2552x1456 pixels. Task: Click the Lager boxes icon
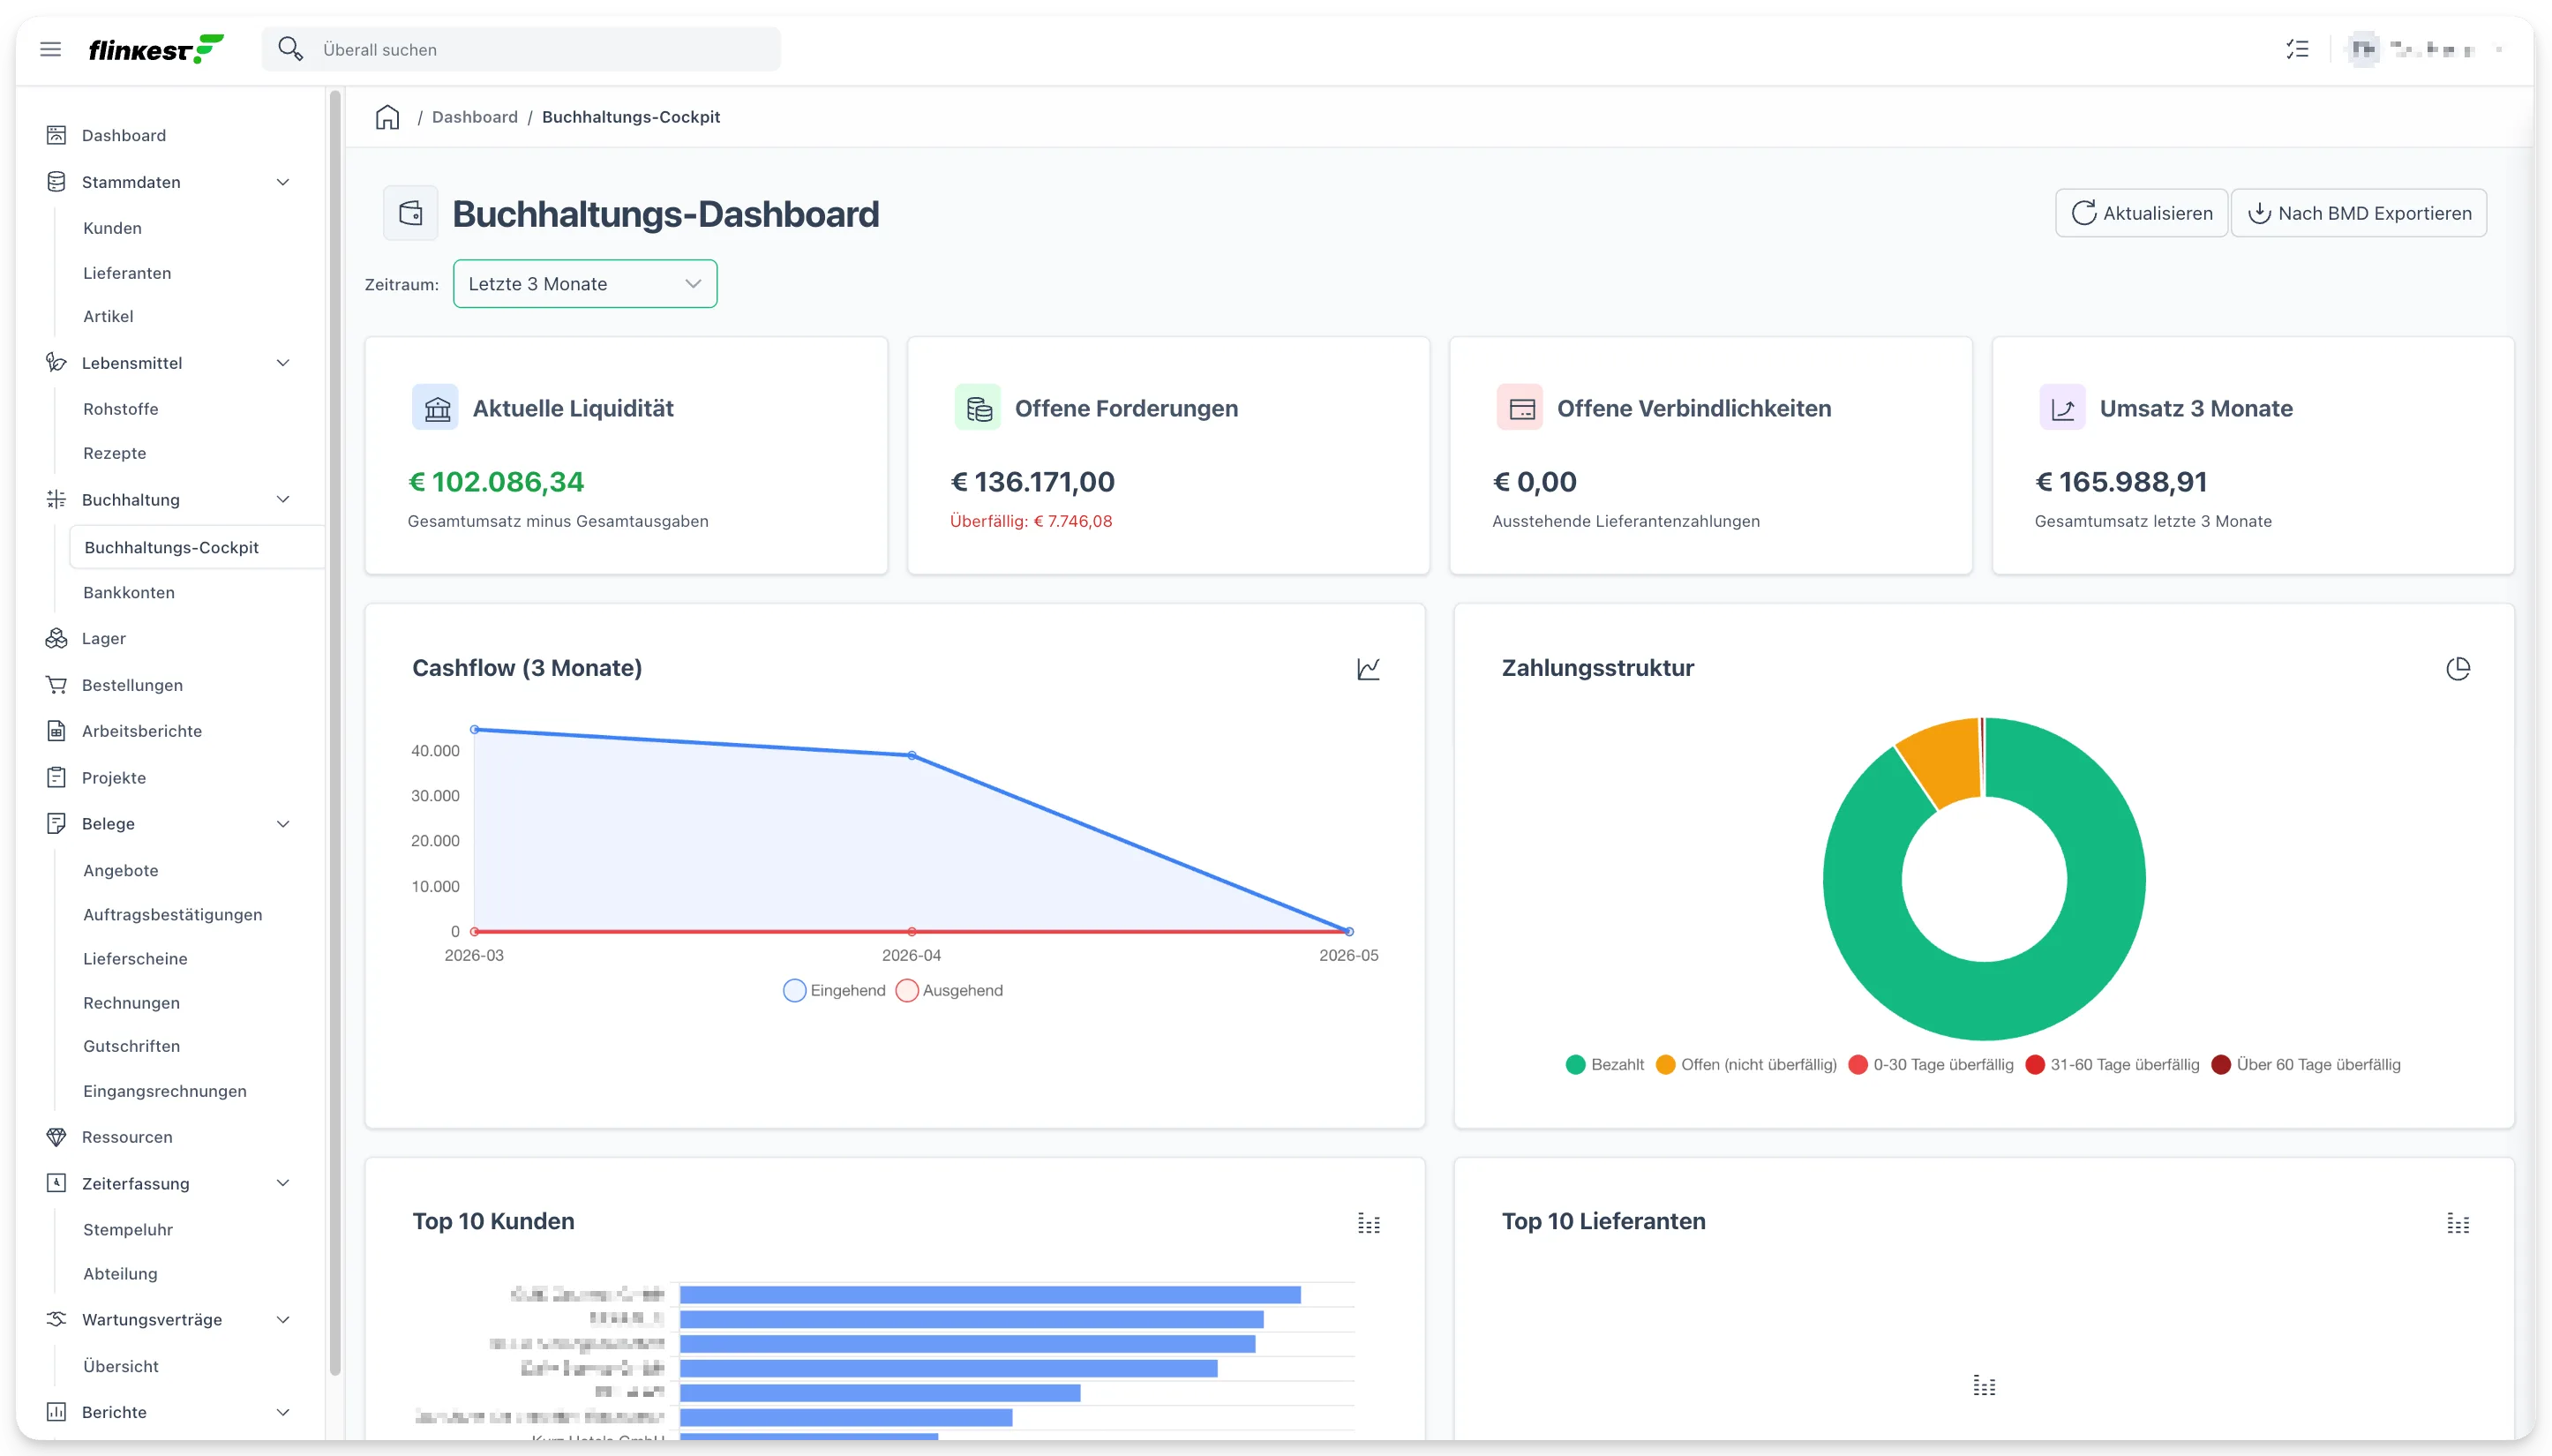[x=56, y=638]
